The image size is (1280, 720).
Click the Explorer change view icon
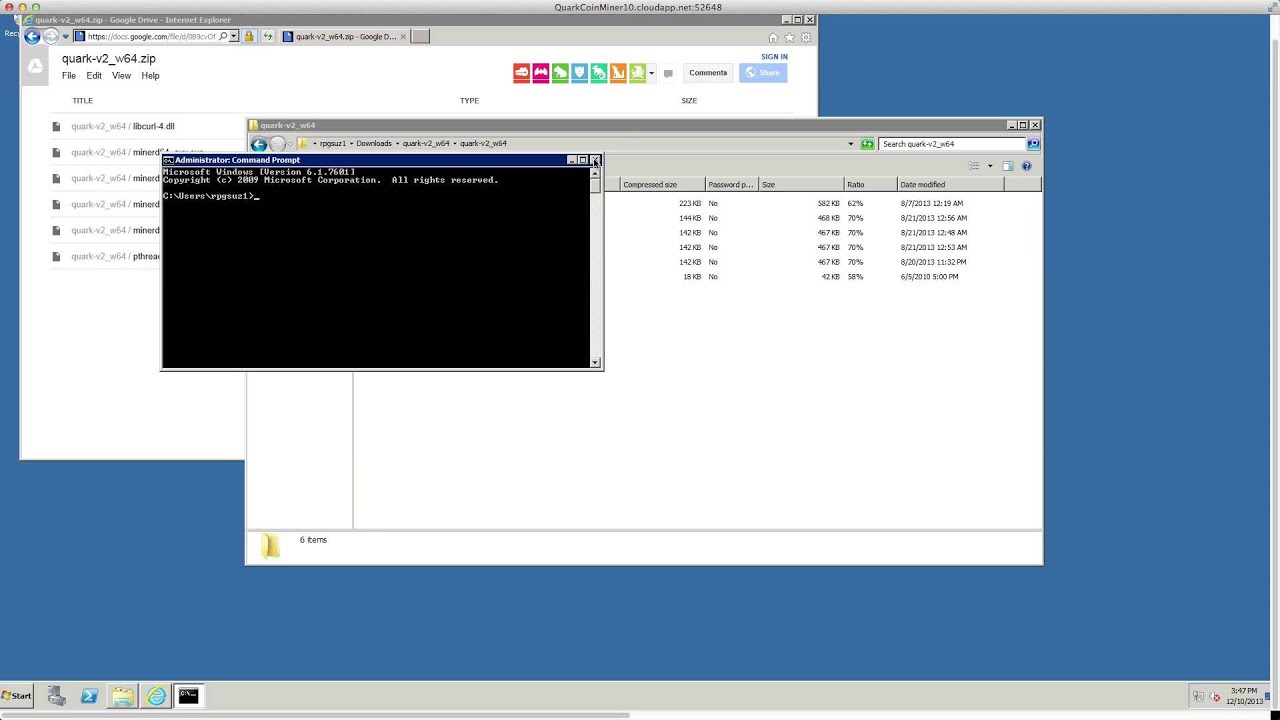point(974,166)
